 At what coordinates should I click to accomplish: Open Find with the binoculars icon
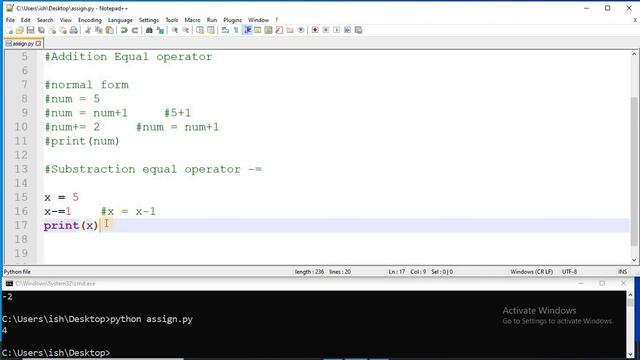[149, 30]
